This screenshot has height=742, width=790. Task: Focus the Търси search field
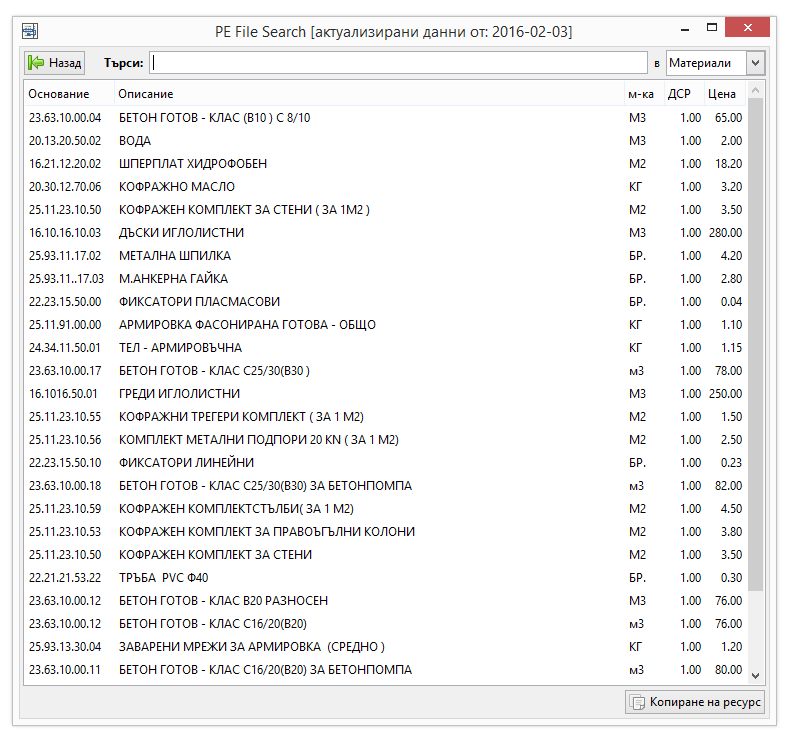(x=398, y=63)
